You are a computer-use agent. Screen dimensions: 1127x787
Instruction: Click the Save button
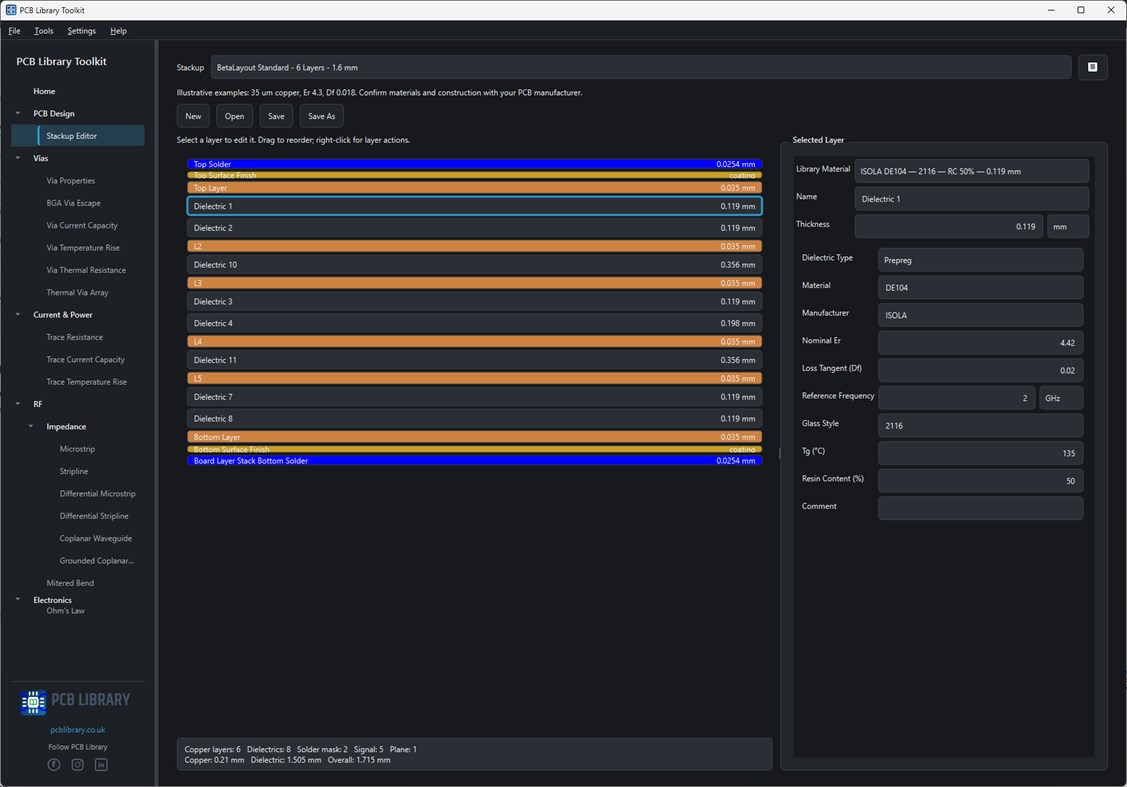276,116
